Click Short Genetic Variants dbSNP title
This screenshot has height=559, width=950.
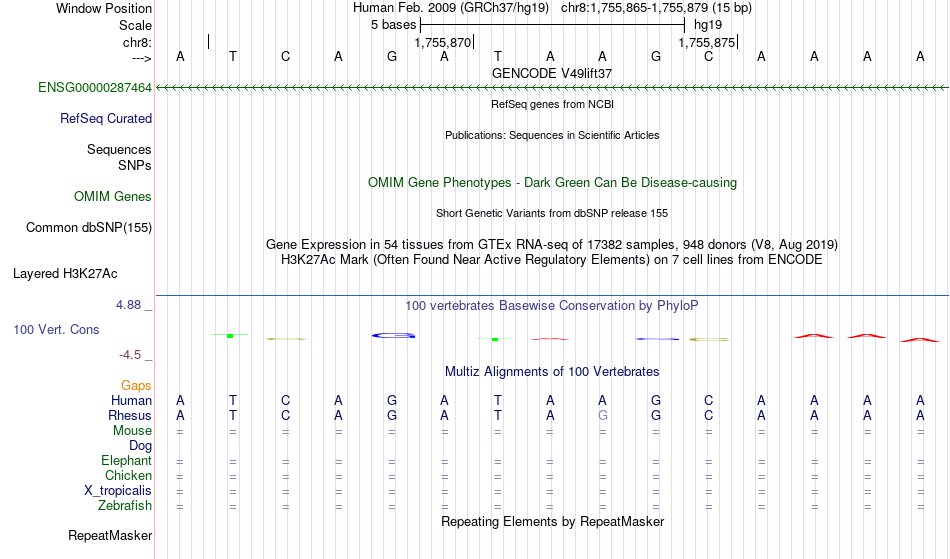pos(552,213)
